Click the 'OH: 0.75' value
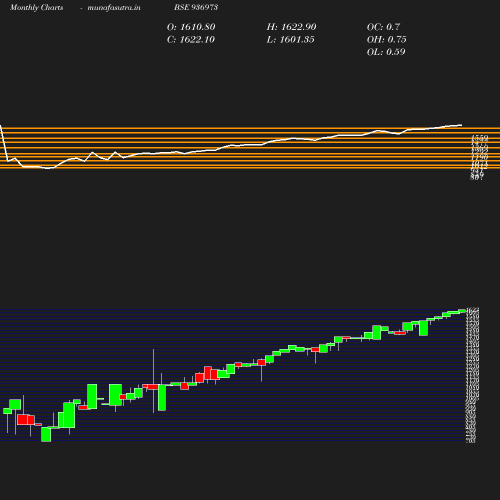 point(387,39)
